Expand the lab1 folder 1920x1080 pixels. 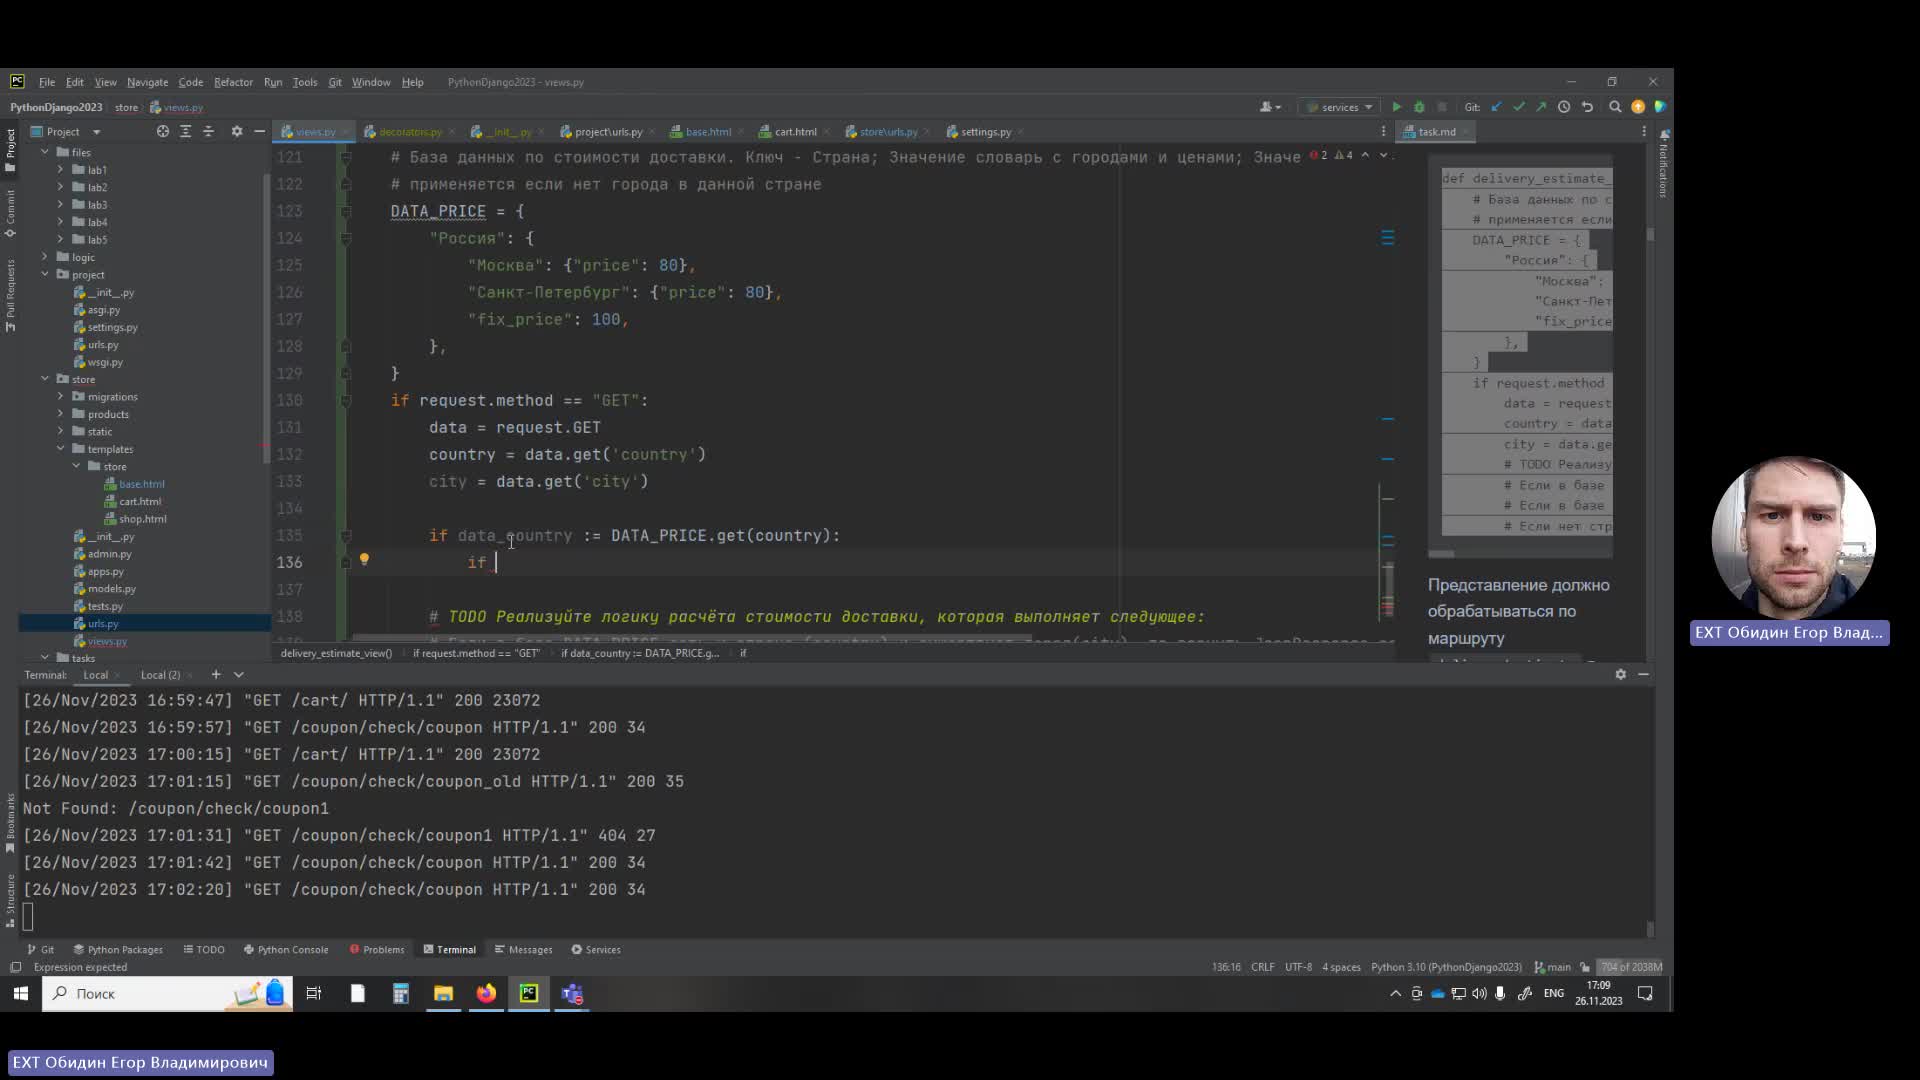point(60,170)
